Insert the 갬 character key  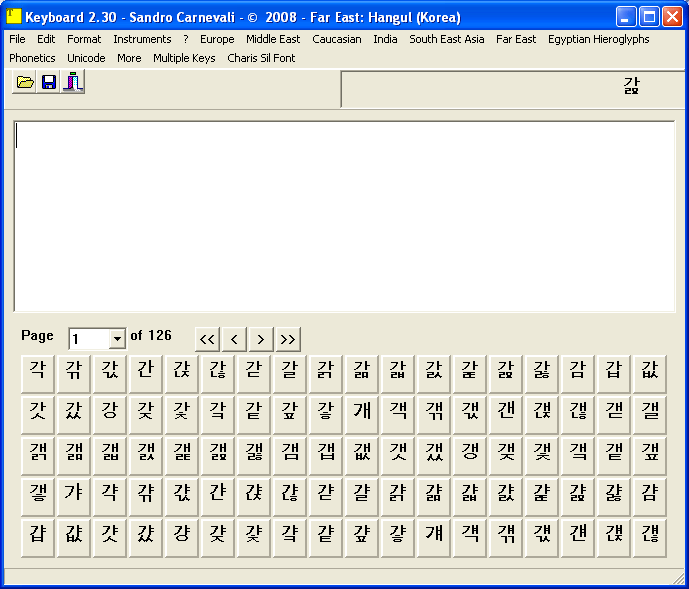pyautogui.click(x=290, y=455)
